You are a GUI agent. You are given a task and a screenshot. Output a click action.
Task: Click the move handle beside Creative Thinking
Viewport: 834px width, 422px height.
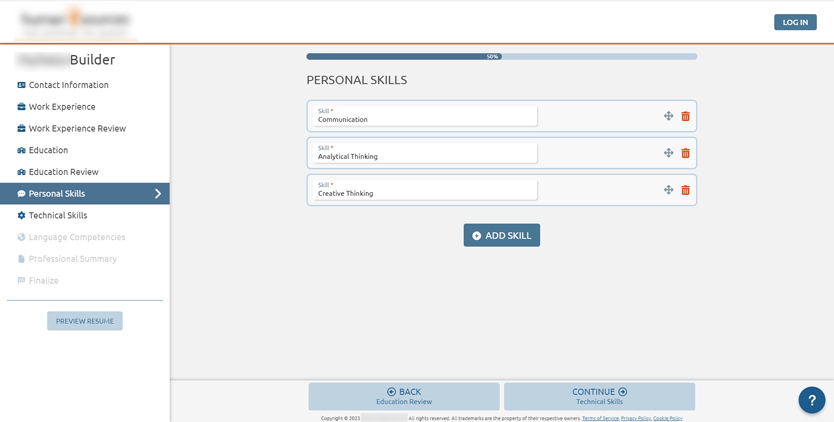668,190
